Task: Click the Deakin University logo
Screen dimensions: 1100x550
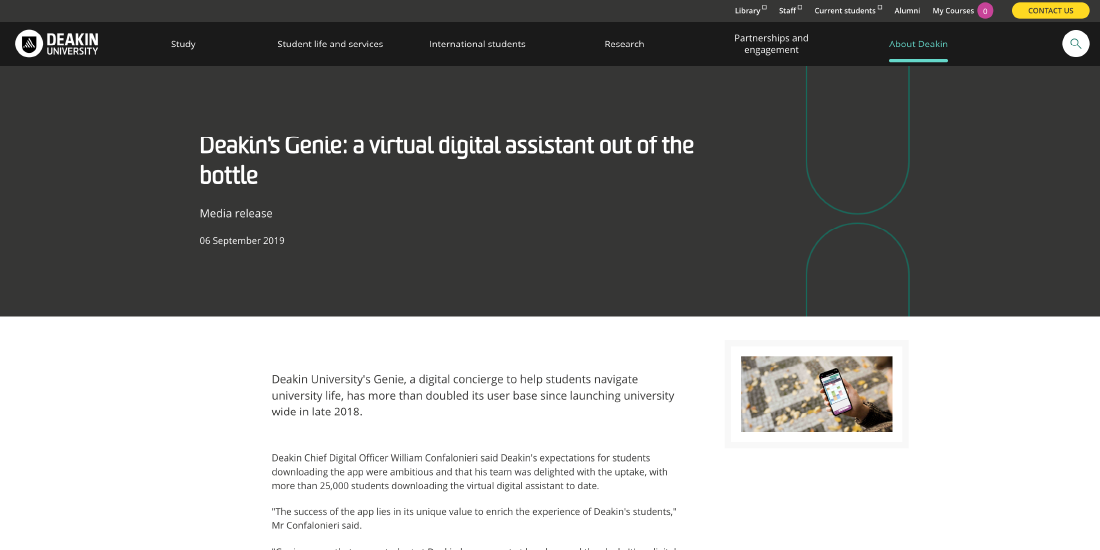Action: click(x=57, y=44)
